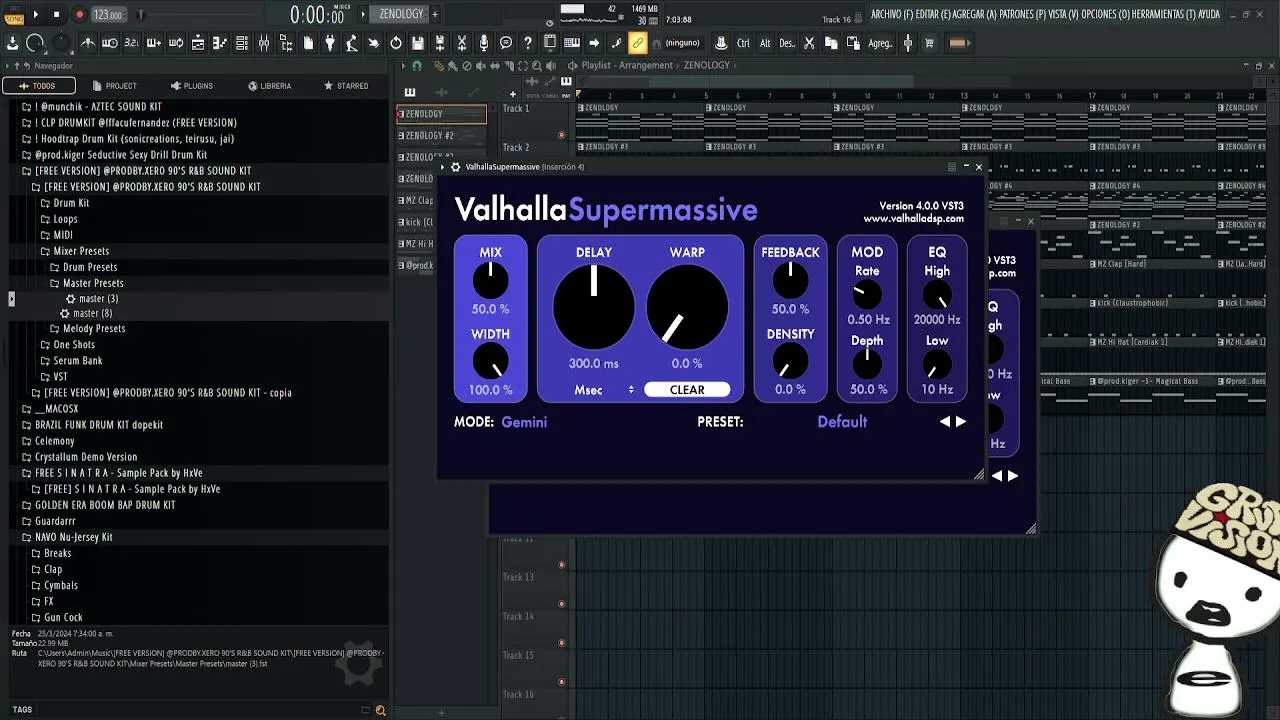Click the typing keyboard to piano icon
The height and width of the screenshot is (720, 1280).
point(572,43)
